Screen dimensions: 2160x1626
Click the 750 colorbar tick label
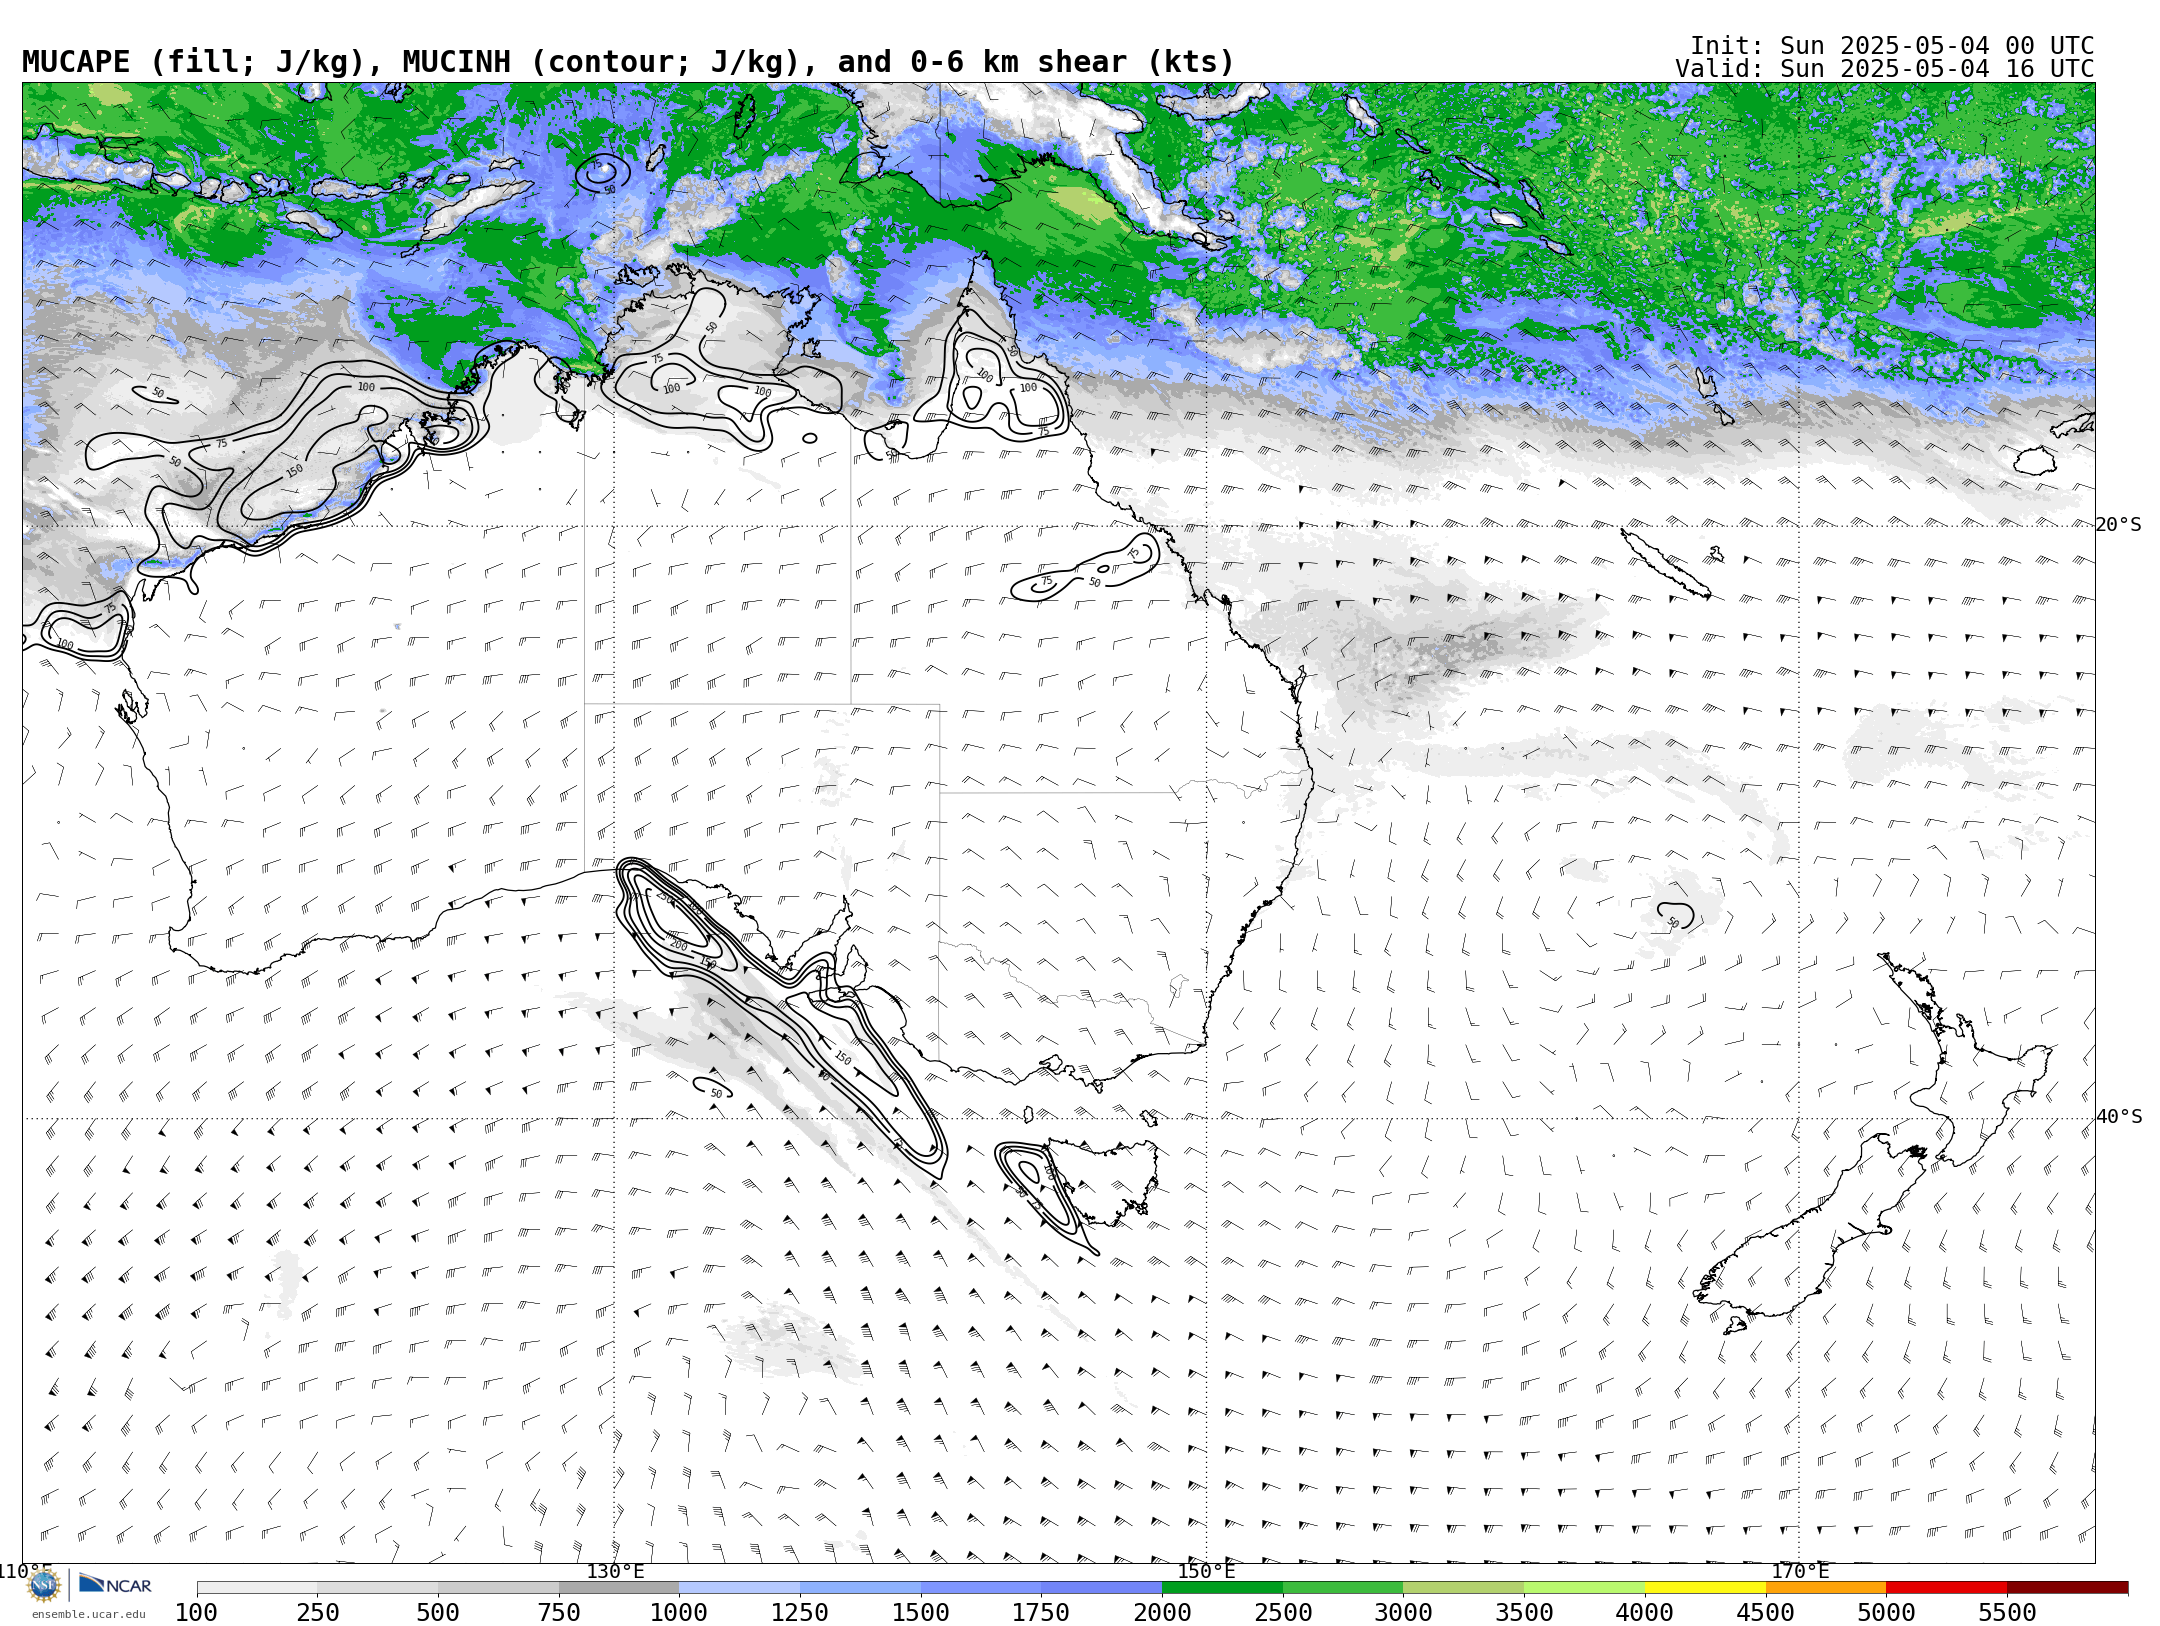click(559, 1613)
